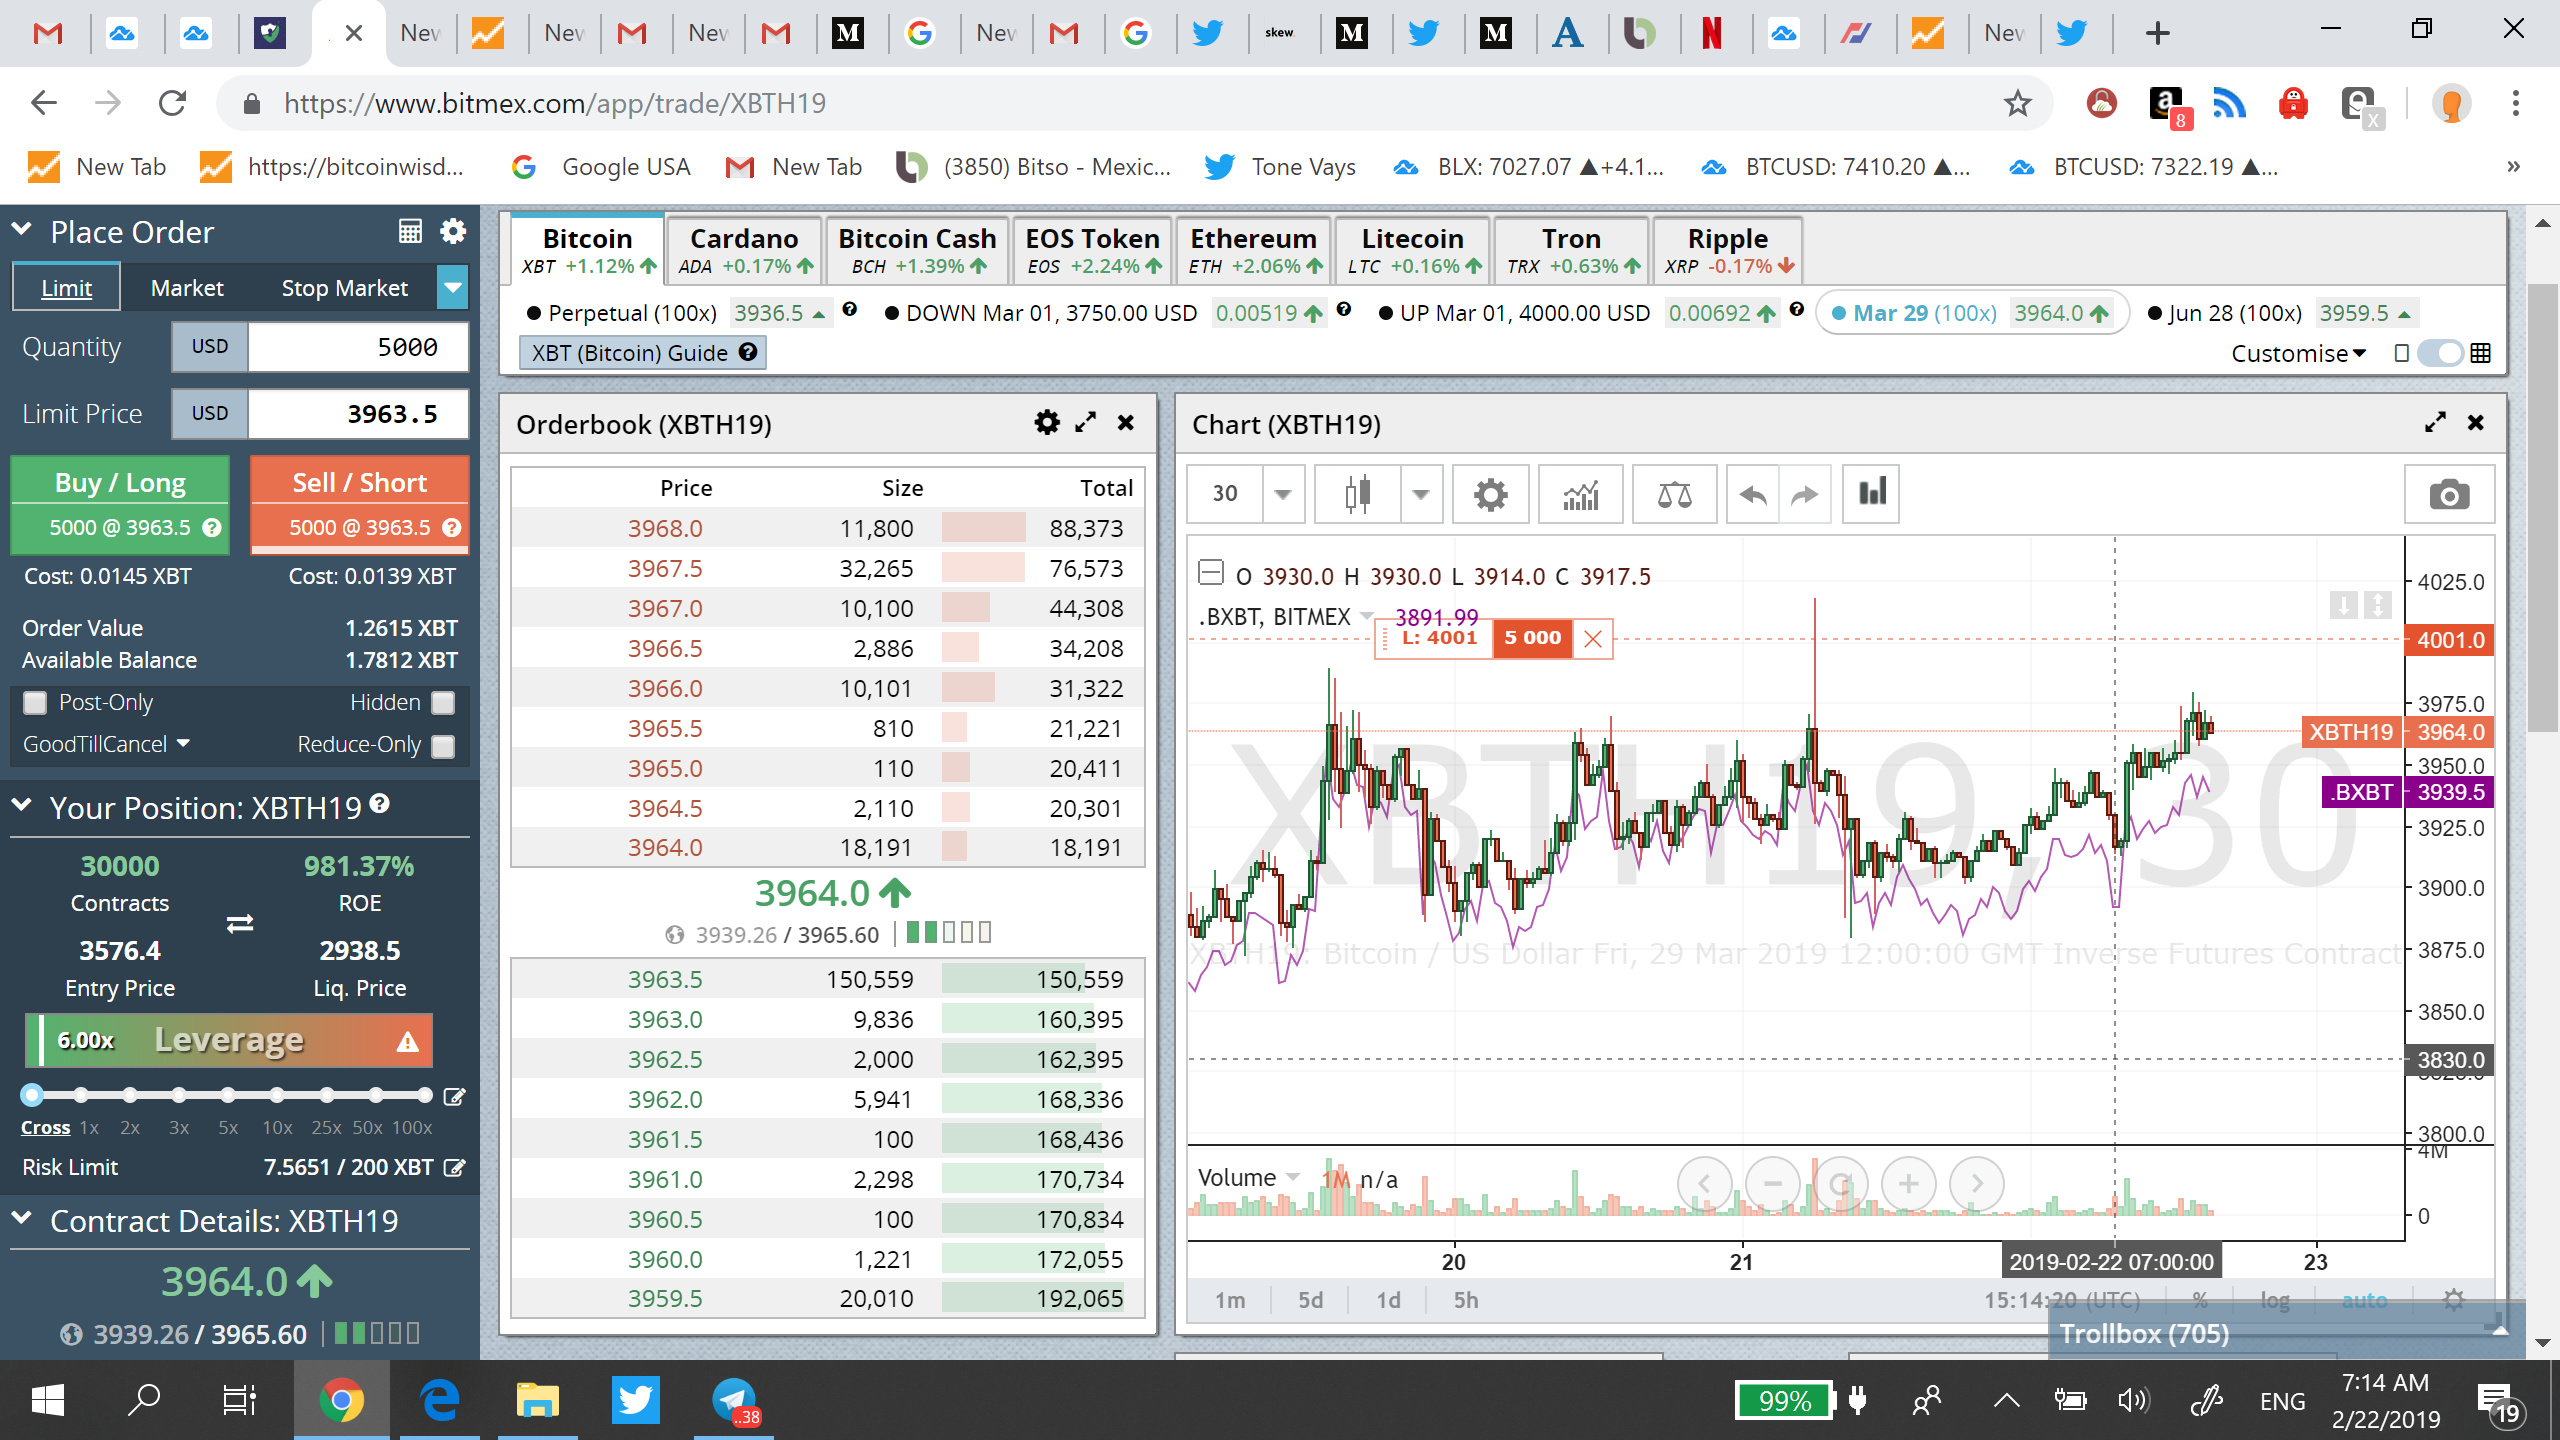Edit leverage pencil icon
The height and width of the screenshot is (1440, 2560).
454,1097
